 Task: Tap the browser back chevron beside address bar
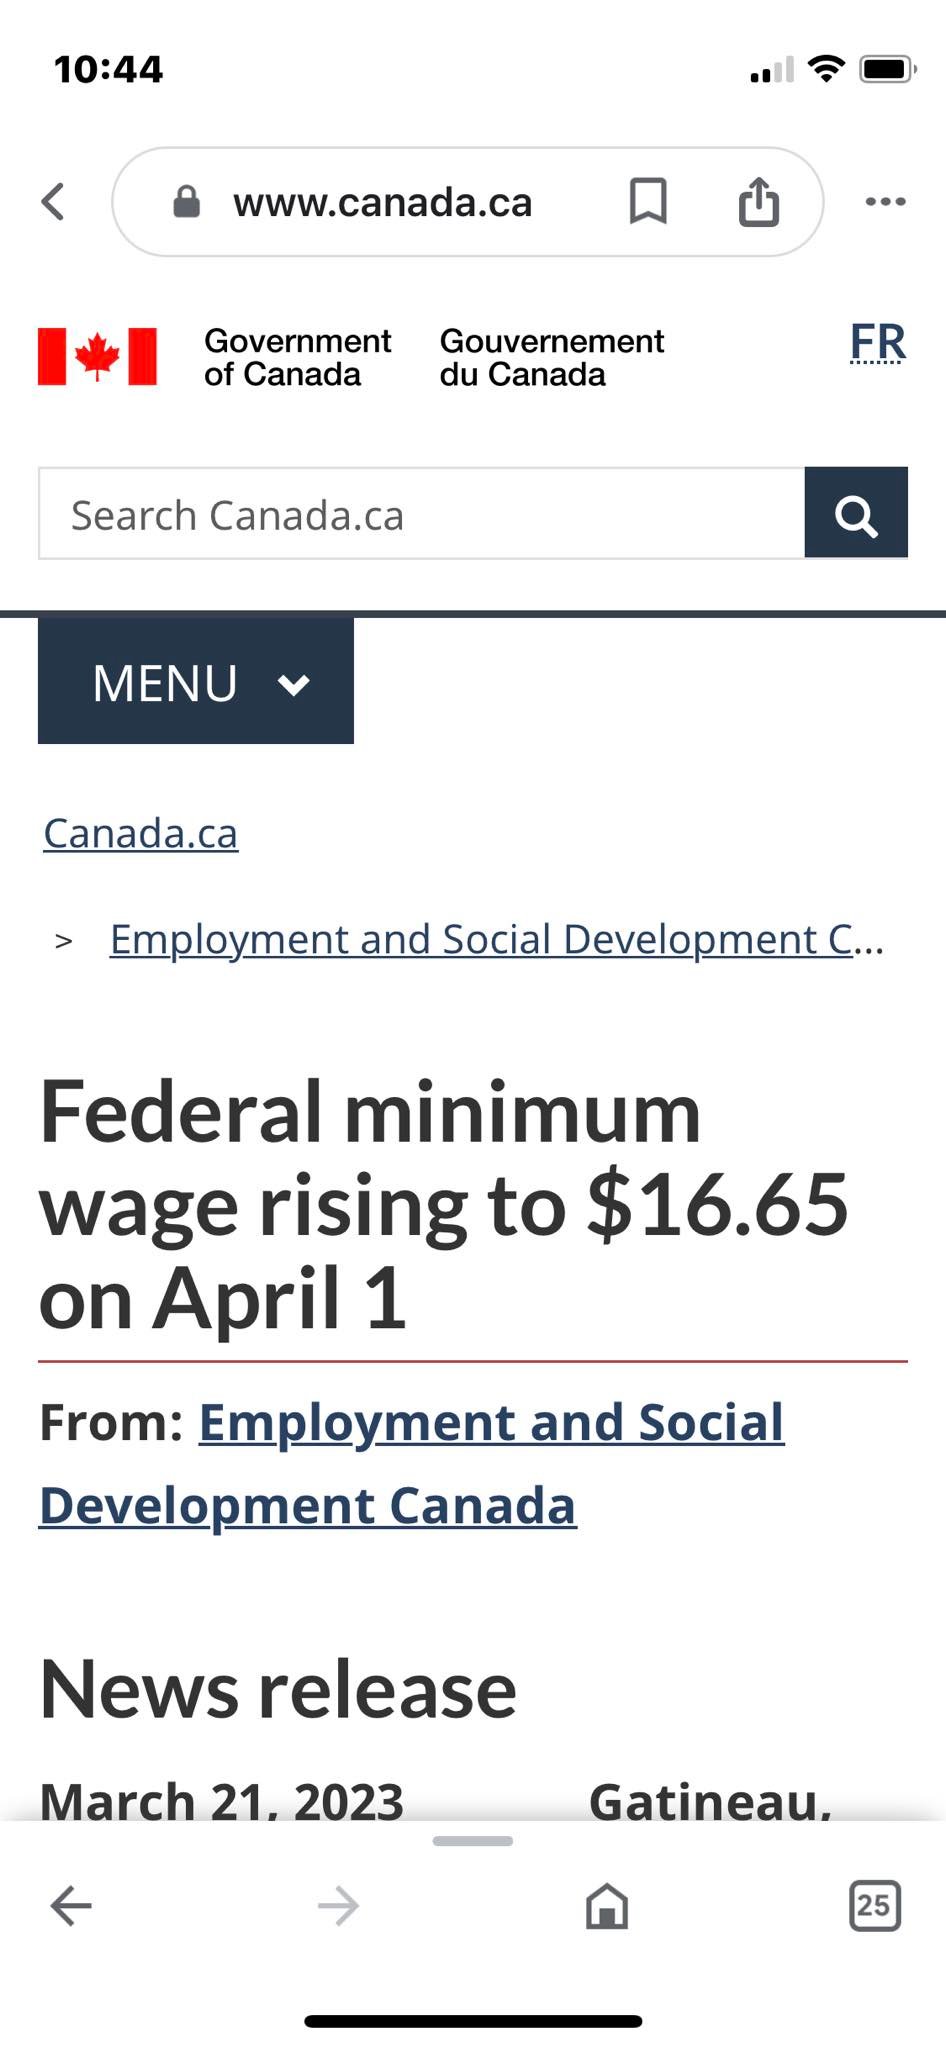tap(54, 202)
